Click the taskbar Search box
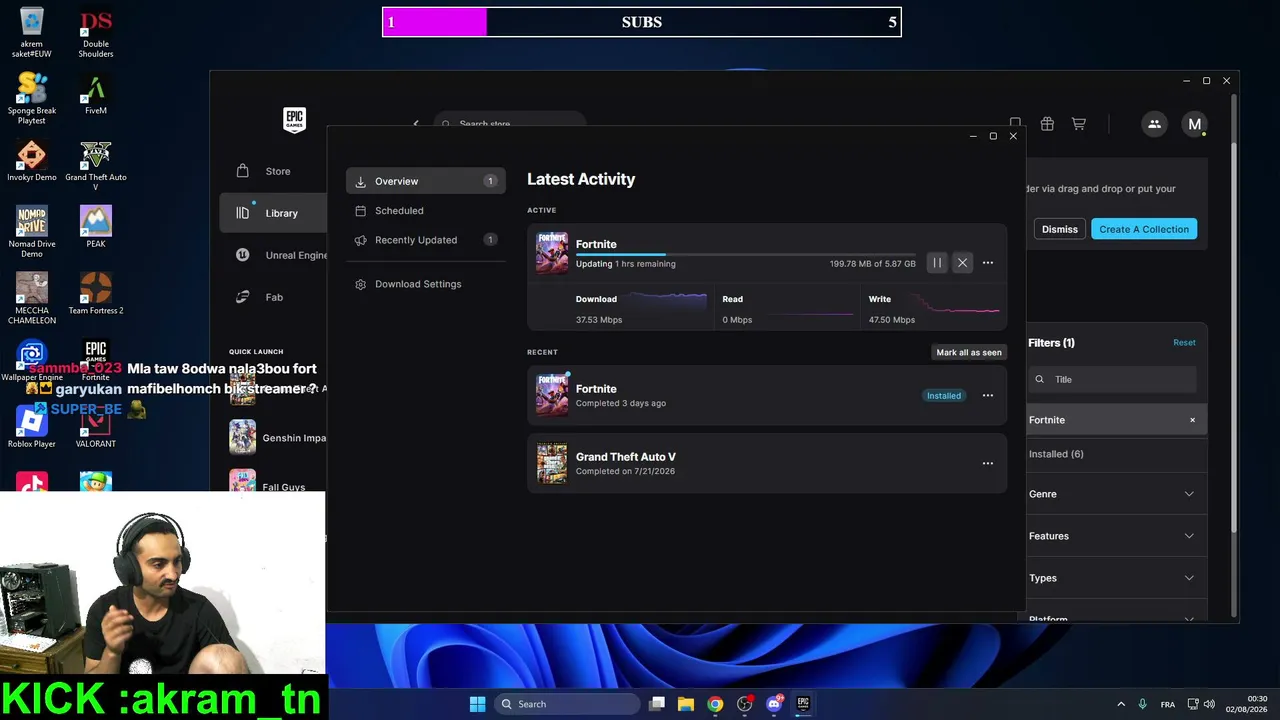The image size is (1280, 720). 567,704
